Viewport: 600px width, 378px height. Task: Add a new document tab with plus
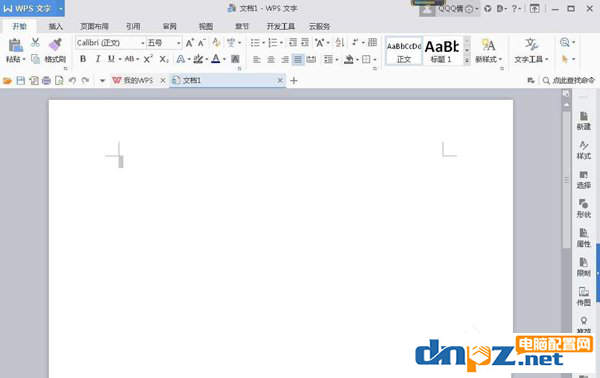[x=294, y=81]
